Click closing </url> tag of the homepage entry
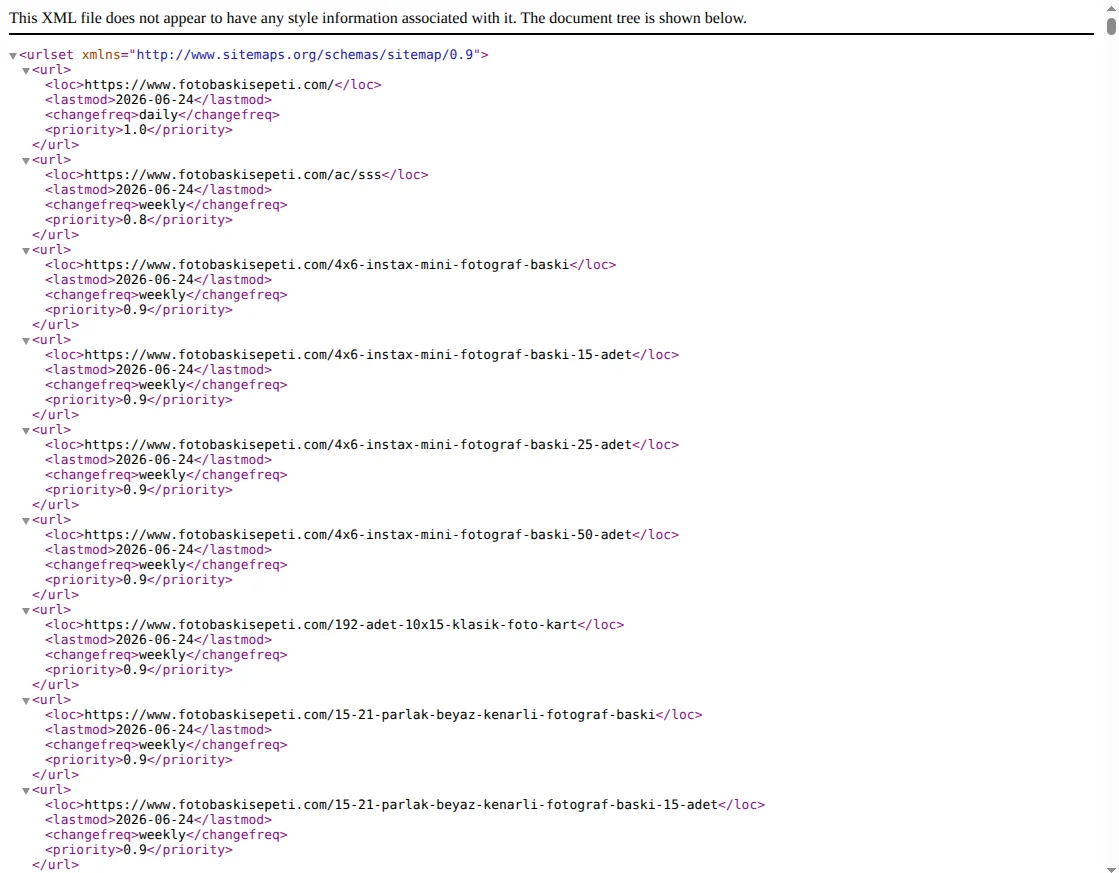Screen dimensions: 1119x873 56,144
